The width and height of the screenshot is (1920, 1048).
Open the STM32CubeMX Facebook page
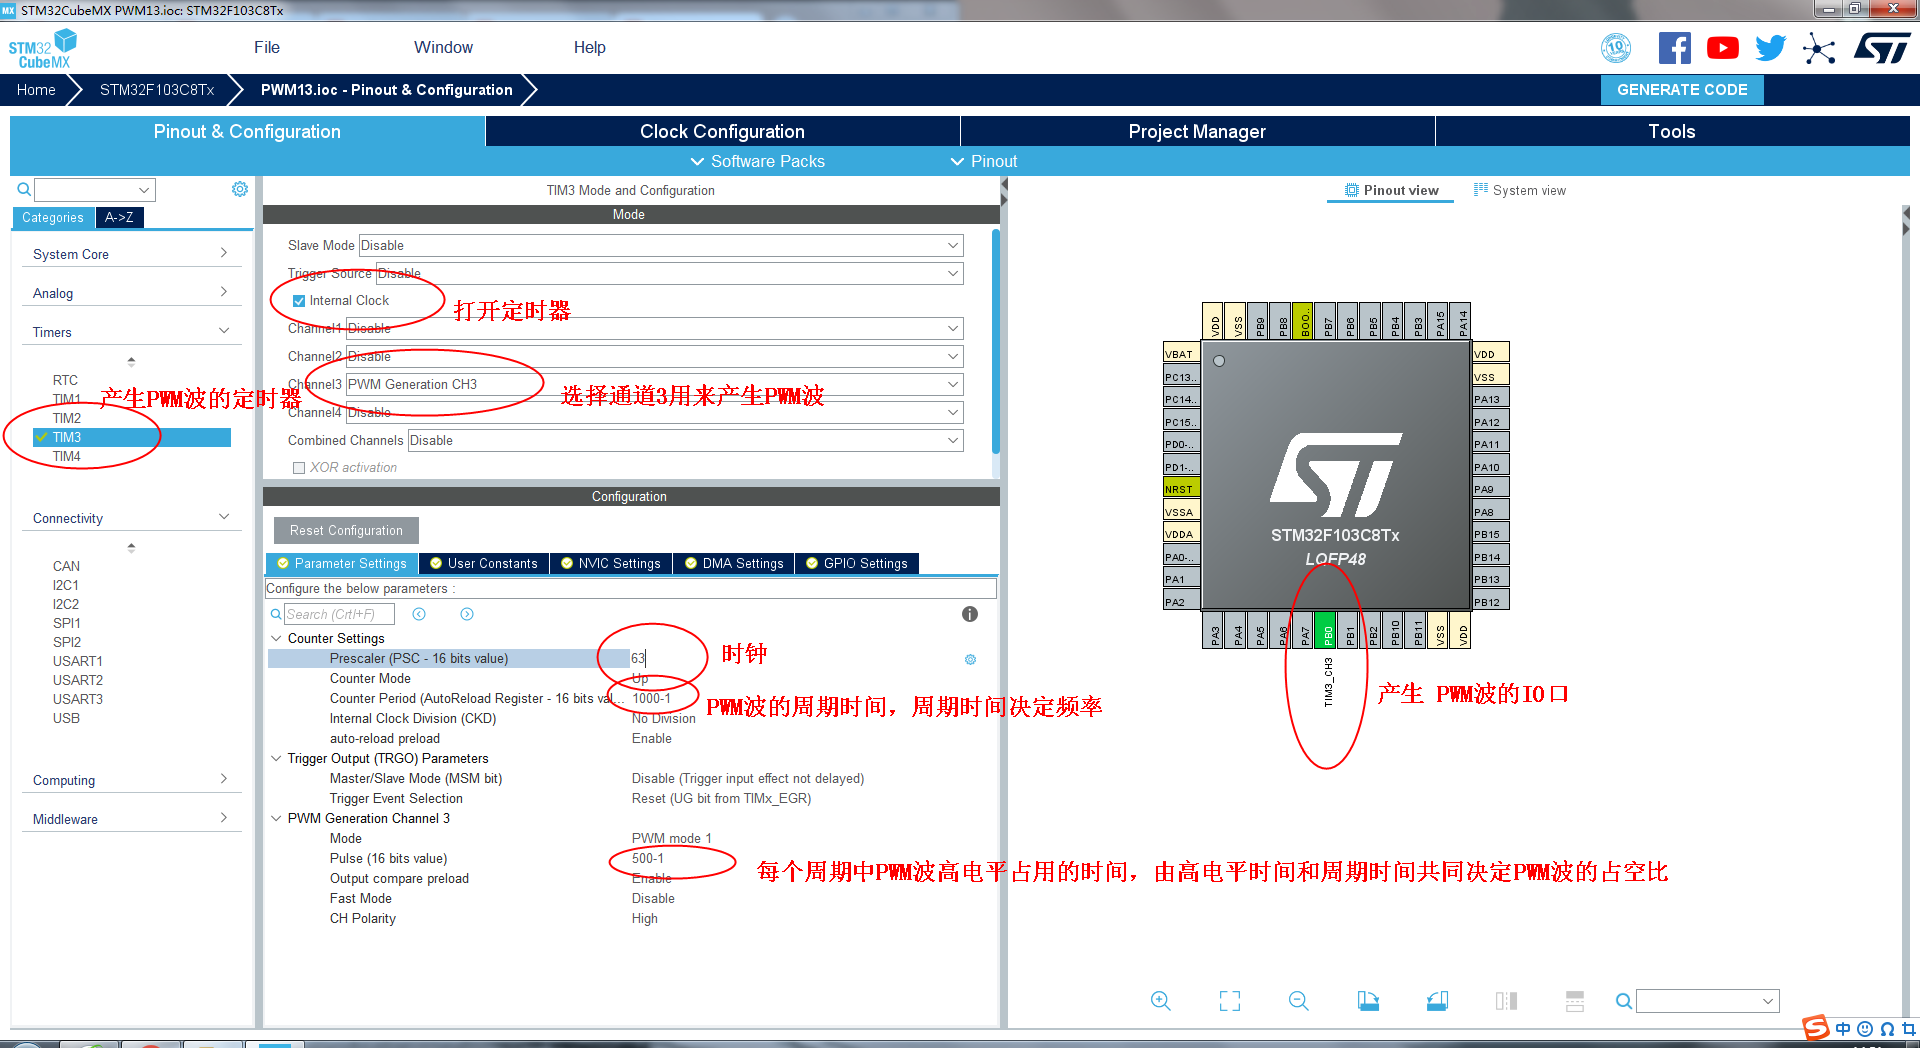pyautogui.click(x=1674, y=47)
